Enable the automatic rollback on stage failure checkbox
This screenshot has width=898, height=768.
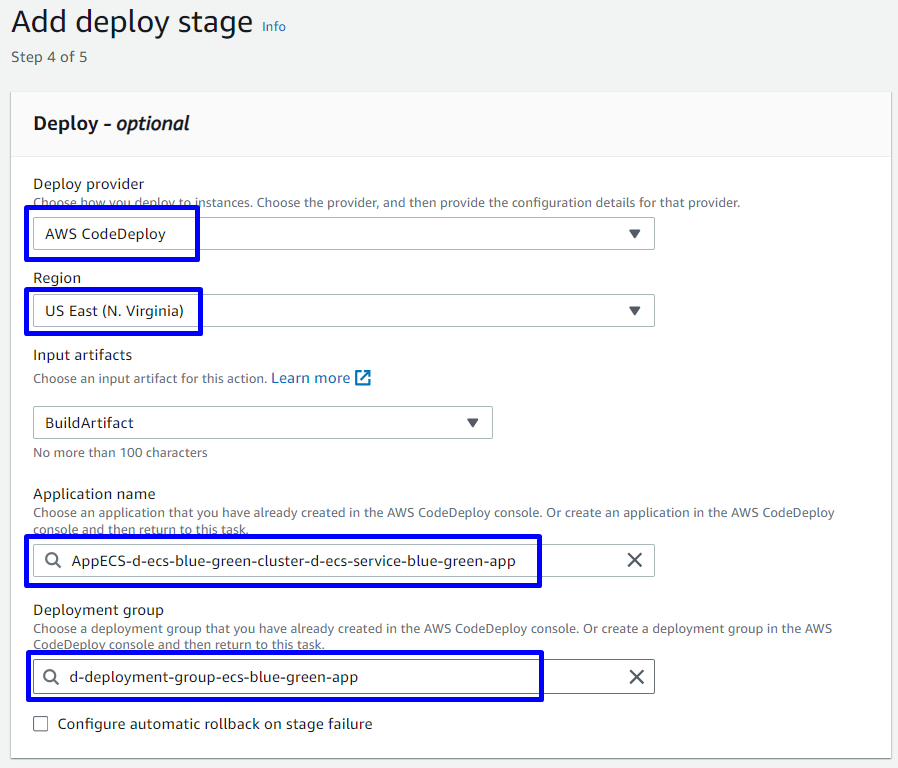[41, 724]
